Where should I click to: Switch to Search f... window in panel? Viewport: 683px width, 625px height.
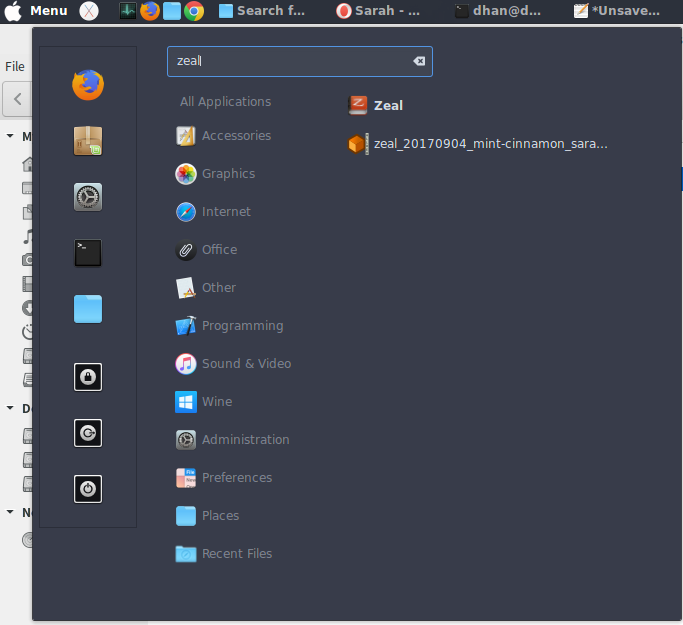262,11
